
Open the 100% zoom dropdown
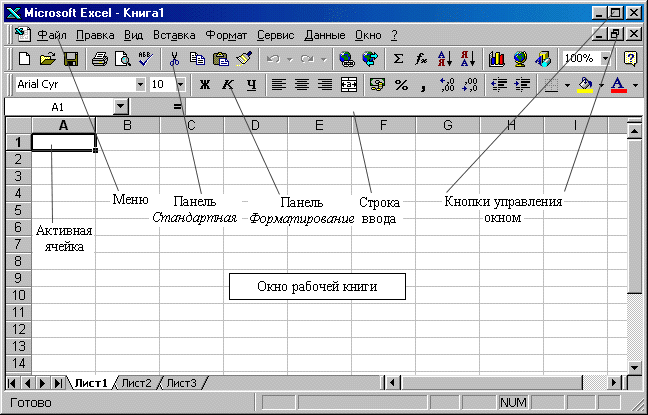[605, 59]
